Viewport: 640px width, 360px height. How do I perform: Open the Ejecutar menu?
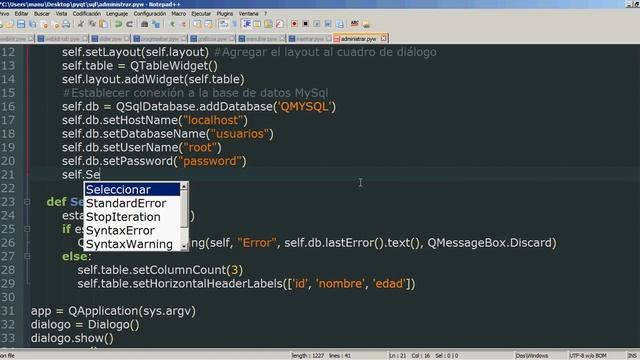pyautogui.click(x=201, y=13)
